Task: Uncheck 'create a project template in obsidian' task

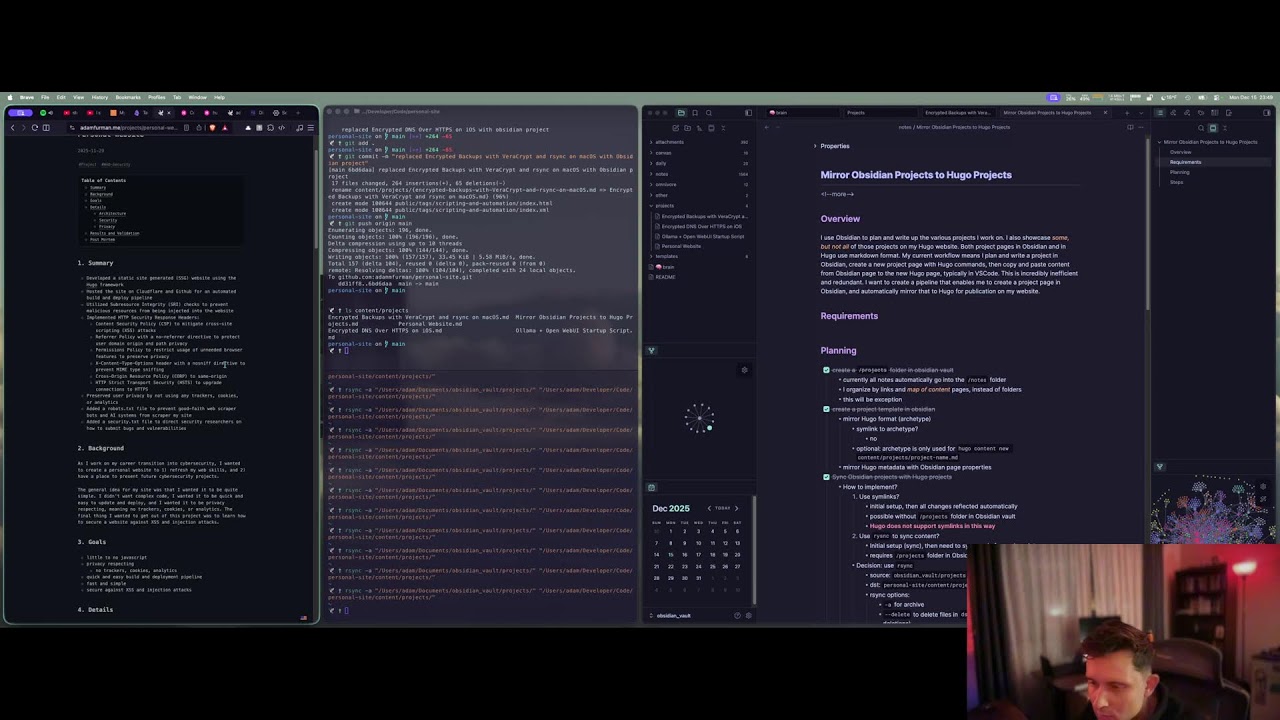Action: pyautogui.click(x=826, y=409)
